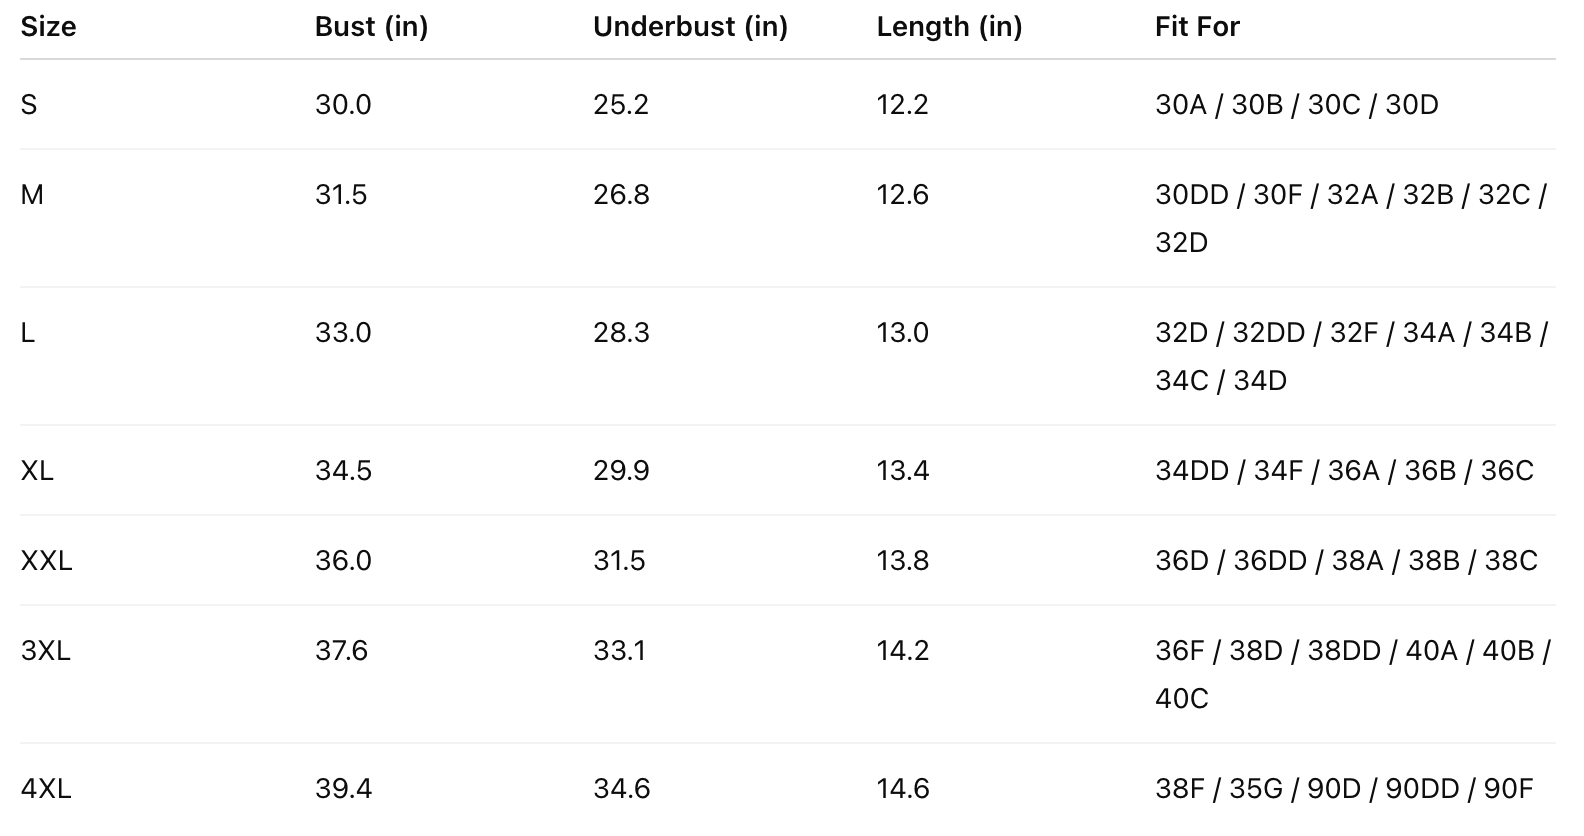Click the 13.0 length value for L
This screenshot has width=1584, height=836.
902,333
